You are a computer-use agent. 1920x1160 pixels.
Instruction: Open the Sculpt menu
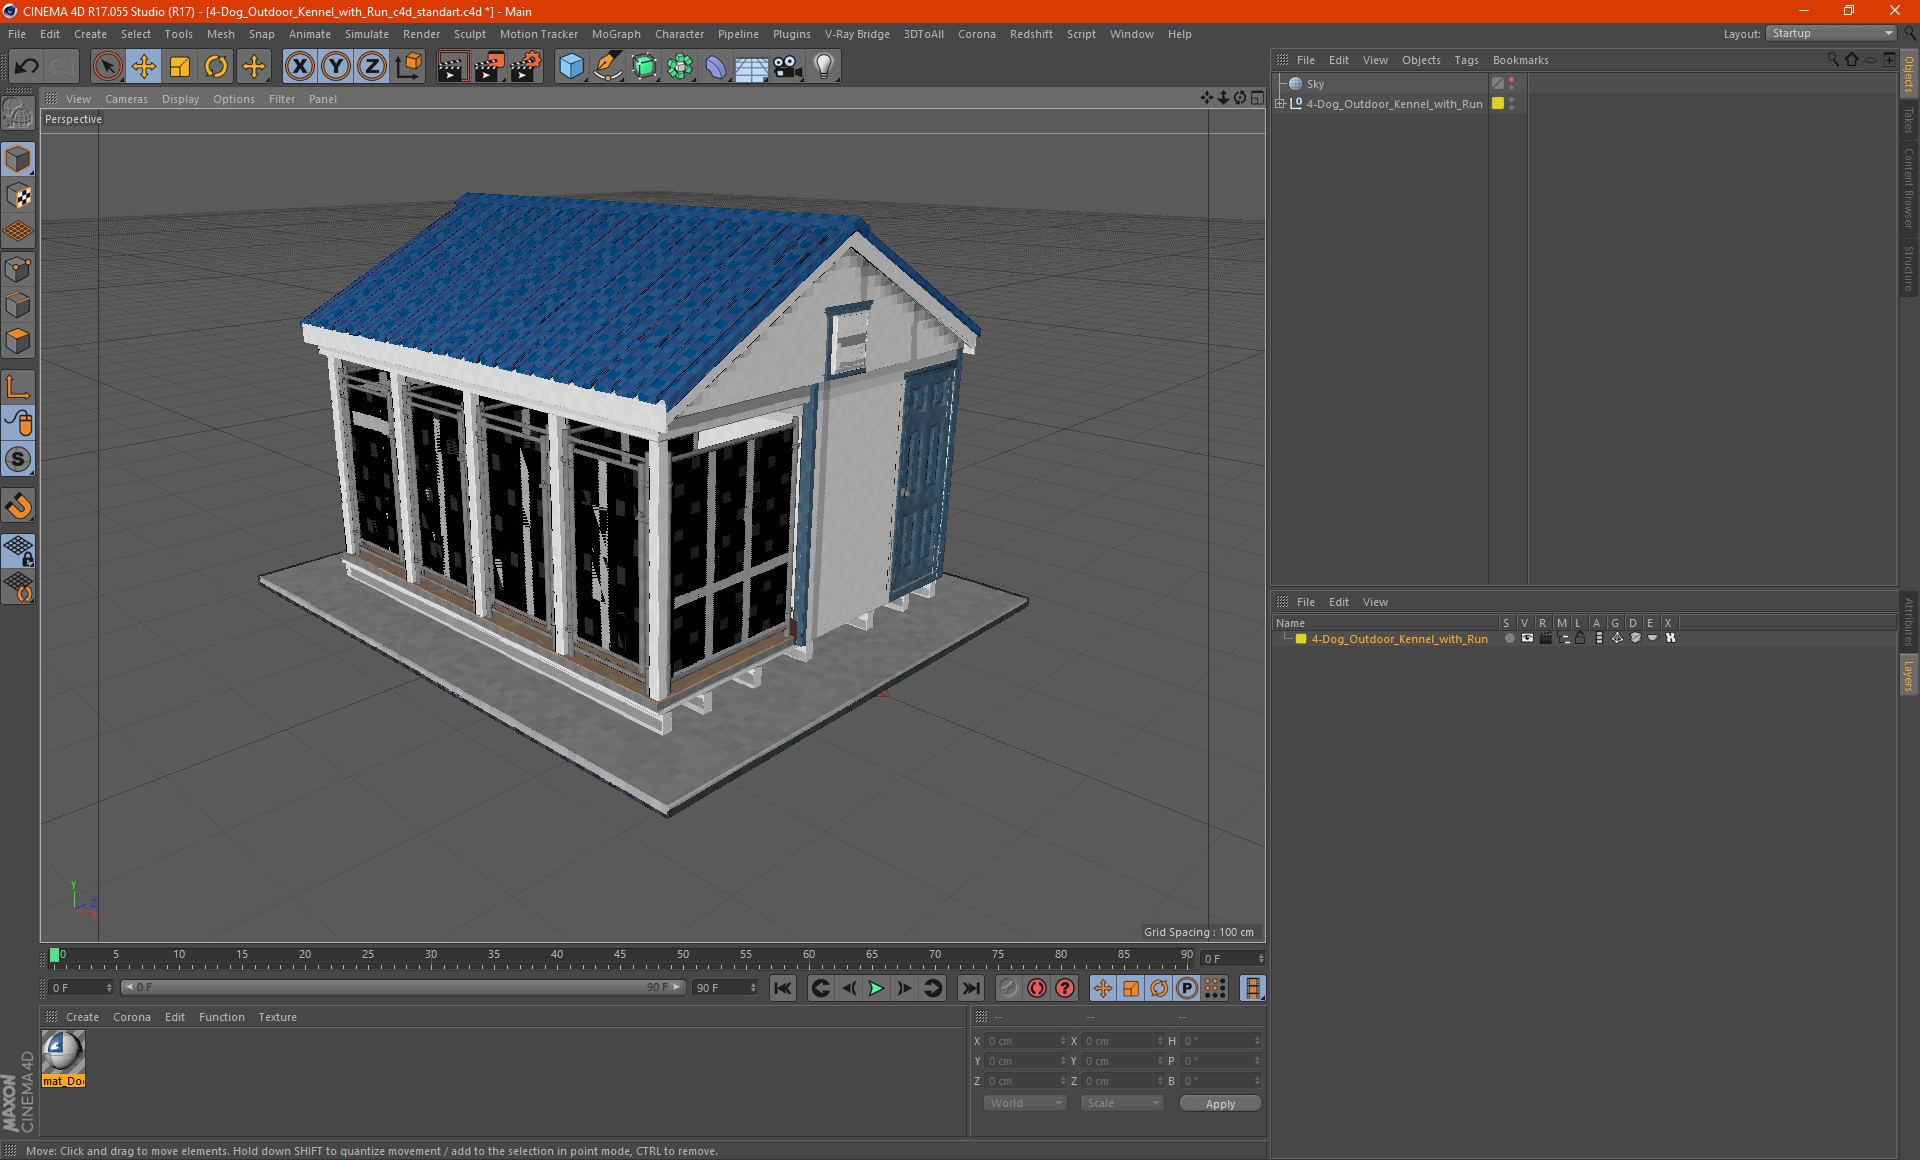(469, 34)
